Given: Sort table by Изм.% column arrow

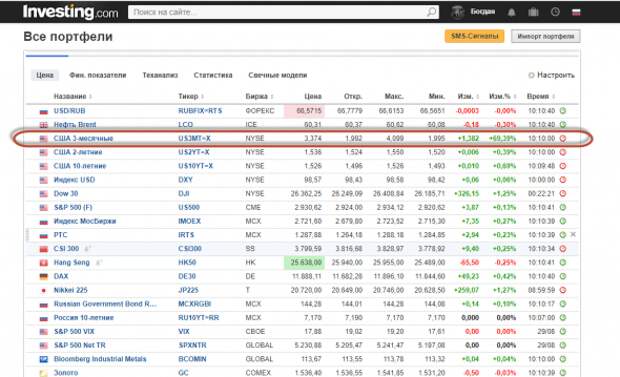Looking at the screenshot, I should pyautogui.click(x=515, y=97).
